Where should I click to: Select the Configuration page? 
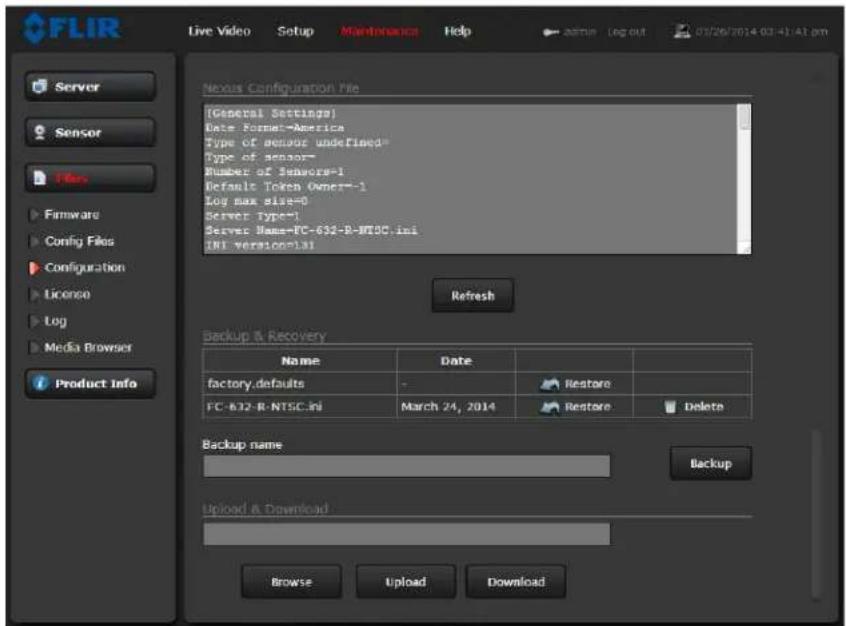[x=85, y=268]
